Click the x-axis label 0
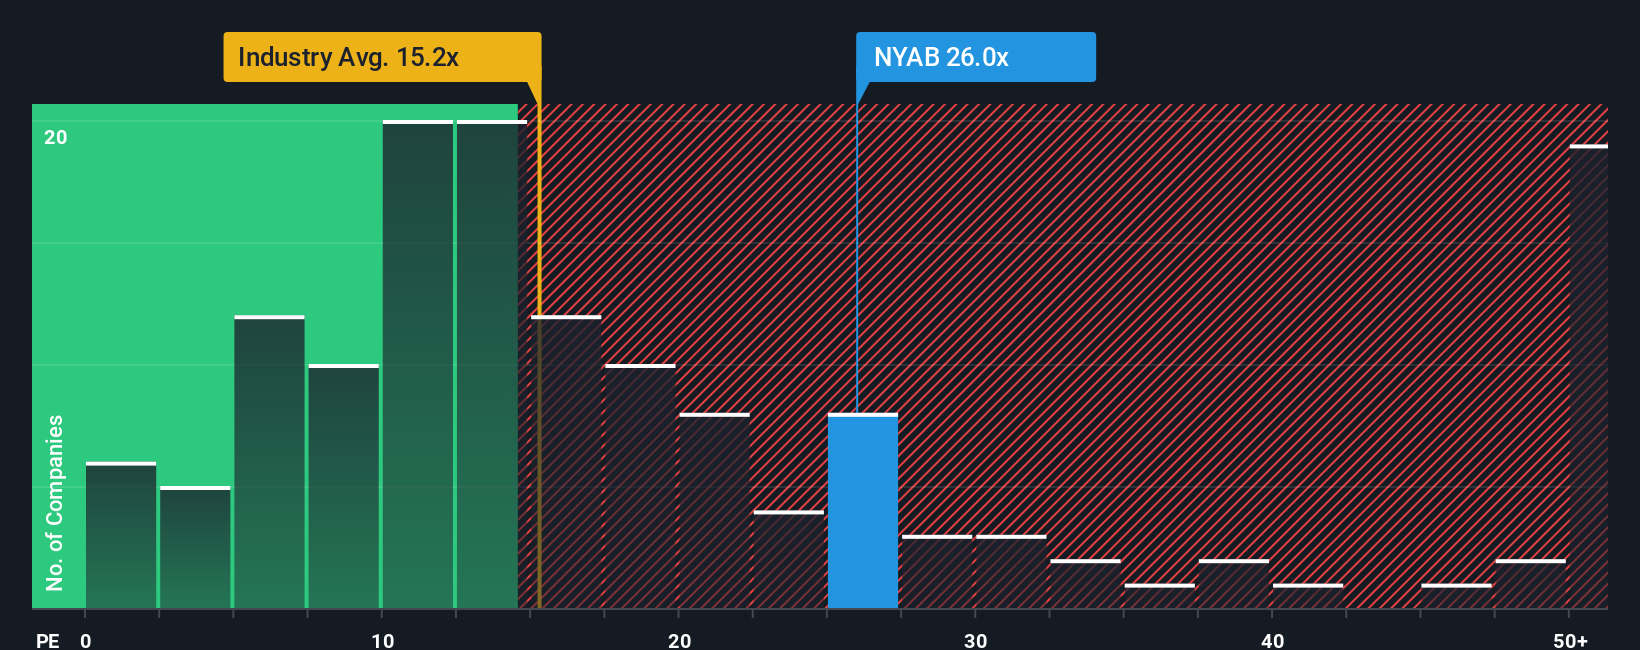The image size is (1640, 650). pos(86,640)
